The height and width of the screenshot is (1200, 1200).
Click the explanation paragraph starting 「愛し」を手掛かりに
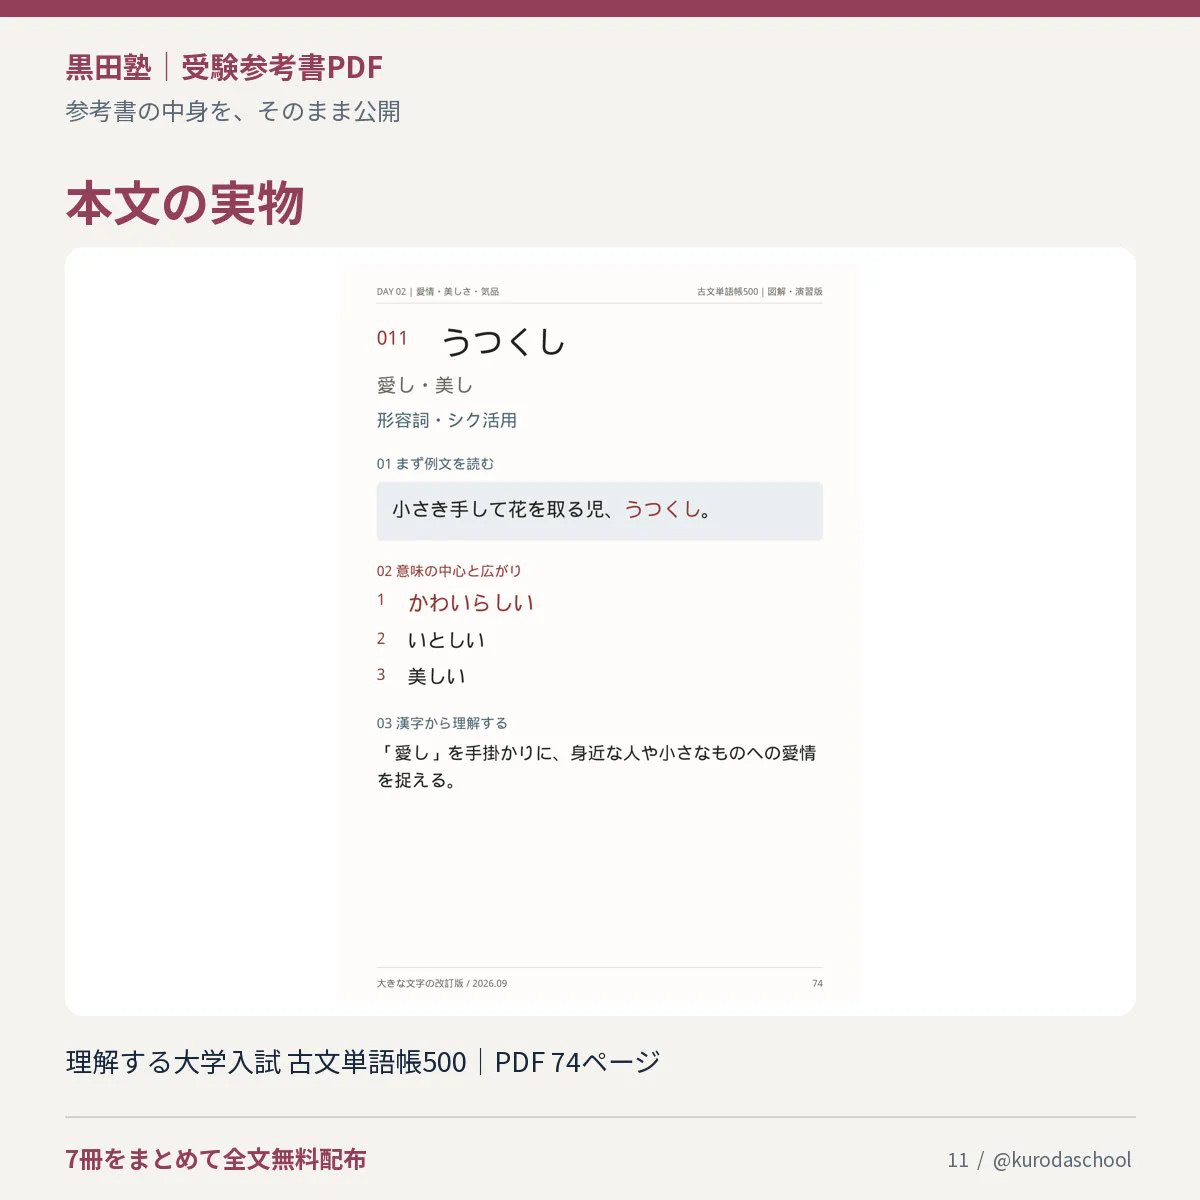point(597,766)
